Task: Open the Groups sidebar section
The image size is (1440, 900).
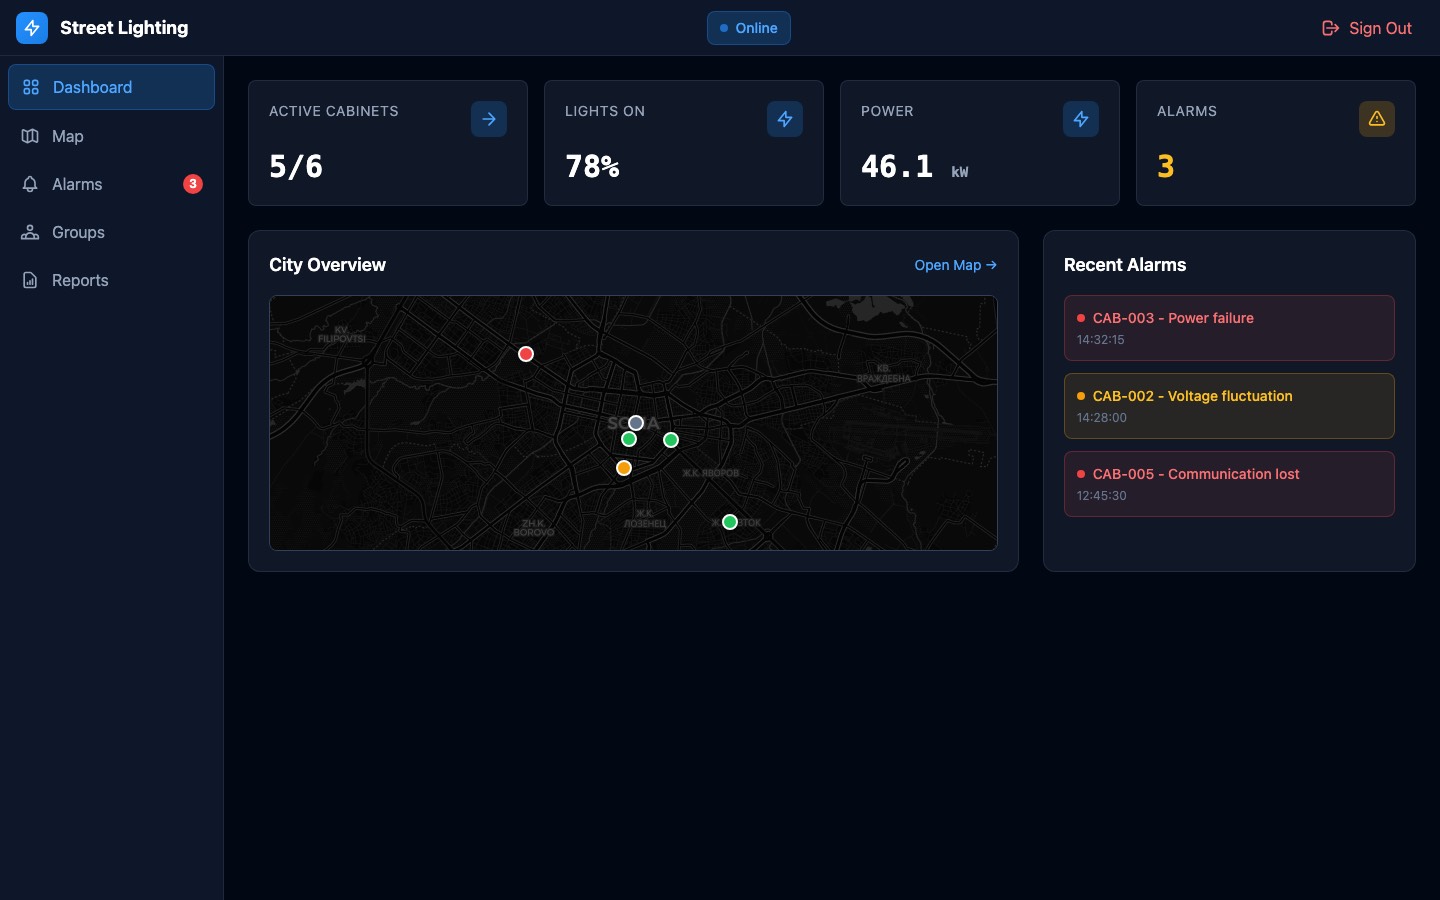Action: [x=111, y=232]
